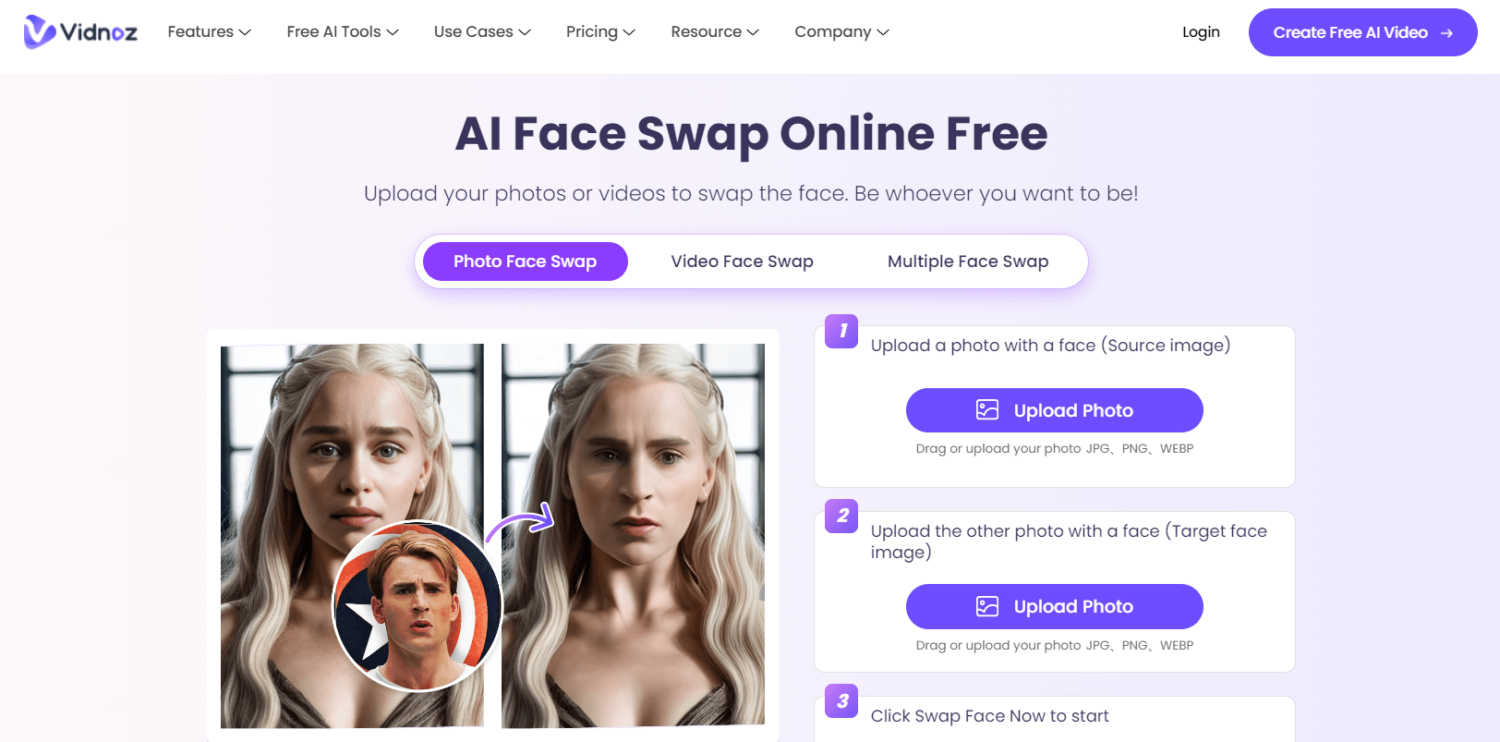Switch to Video Face Swap tab
The height and width of the screenshot is (742, 1500).
click(x=742, y=262)
